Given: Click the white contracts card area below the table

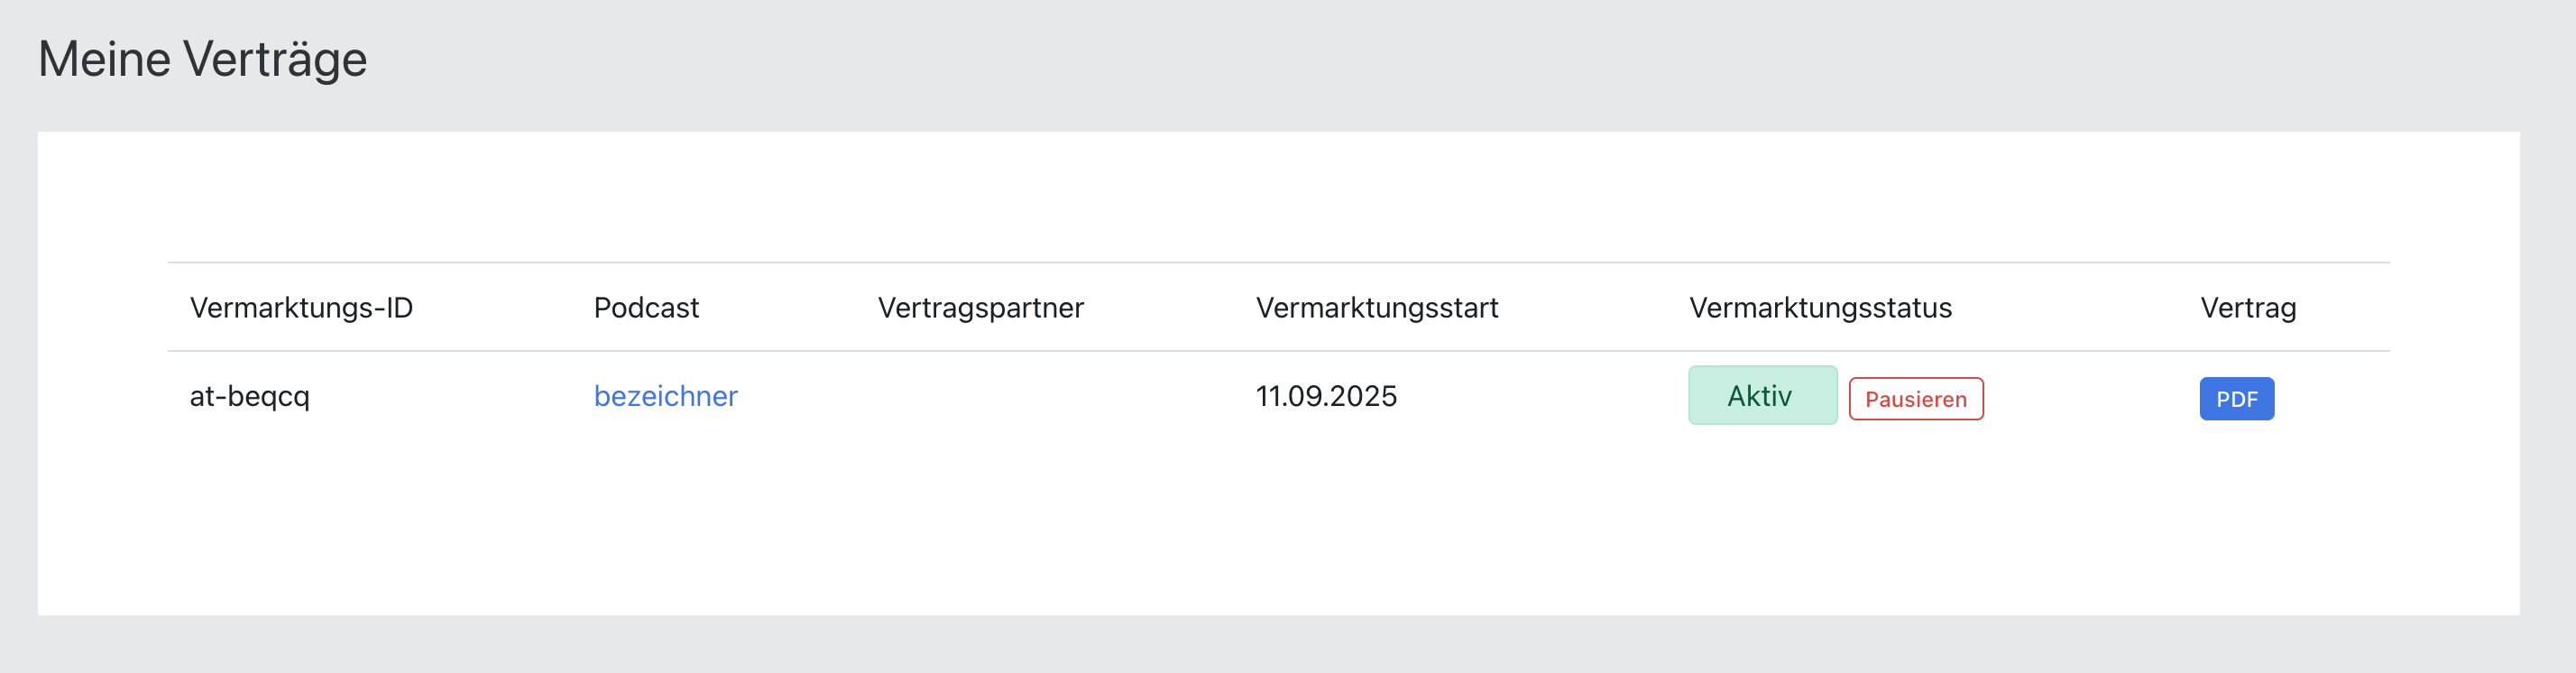Looking at the screenshot, I should click(x=1278, y=530).
